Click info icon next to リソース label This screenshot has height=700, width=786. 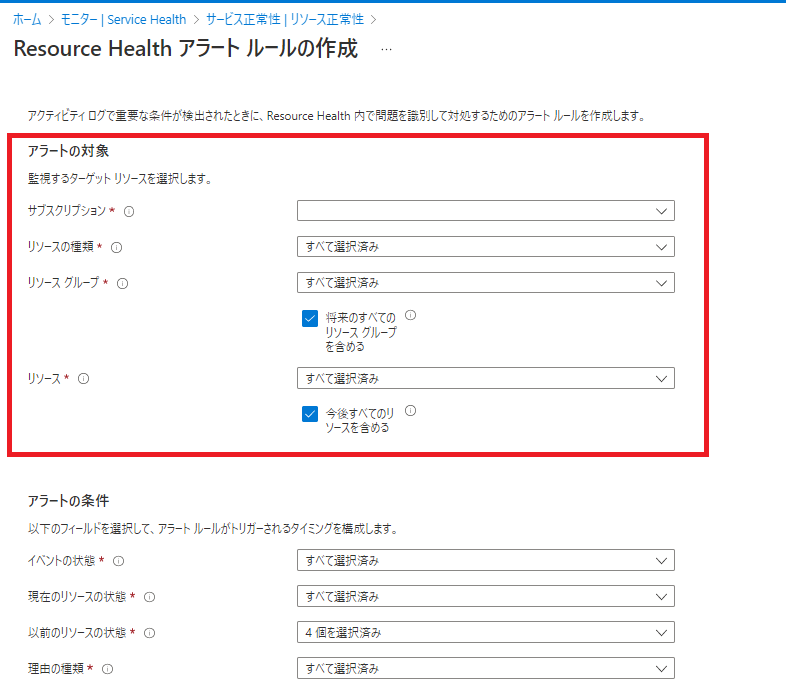(x=84, y=379)
